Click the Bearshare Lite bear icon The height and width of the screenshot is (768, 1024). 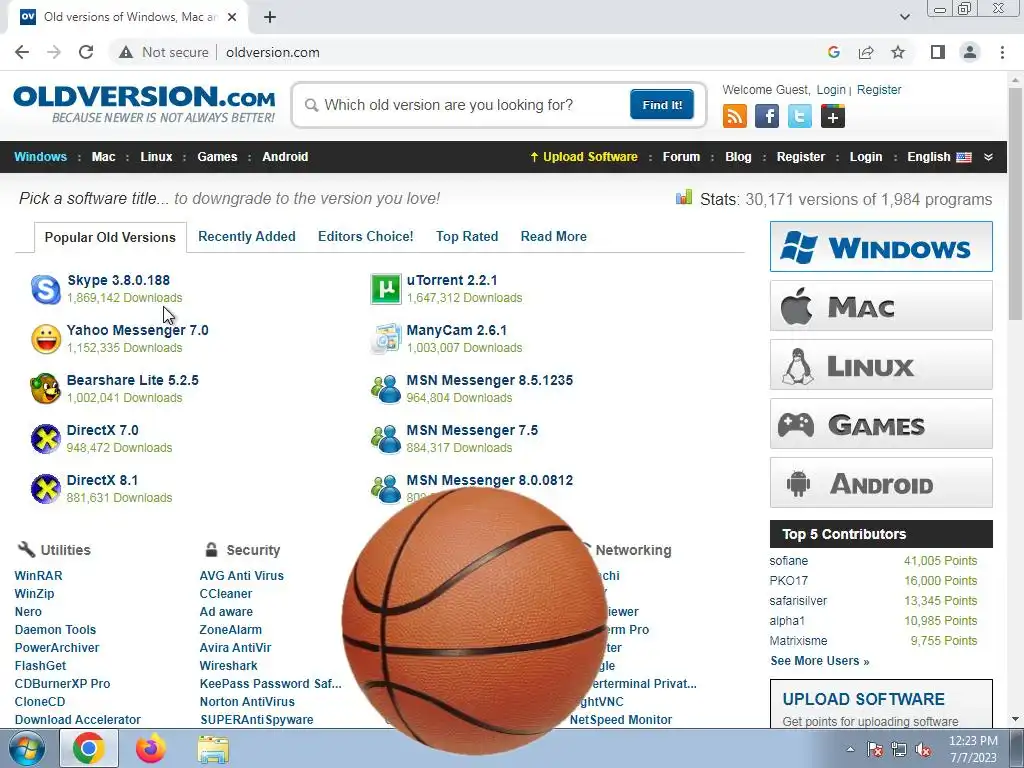pos(46,389)
